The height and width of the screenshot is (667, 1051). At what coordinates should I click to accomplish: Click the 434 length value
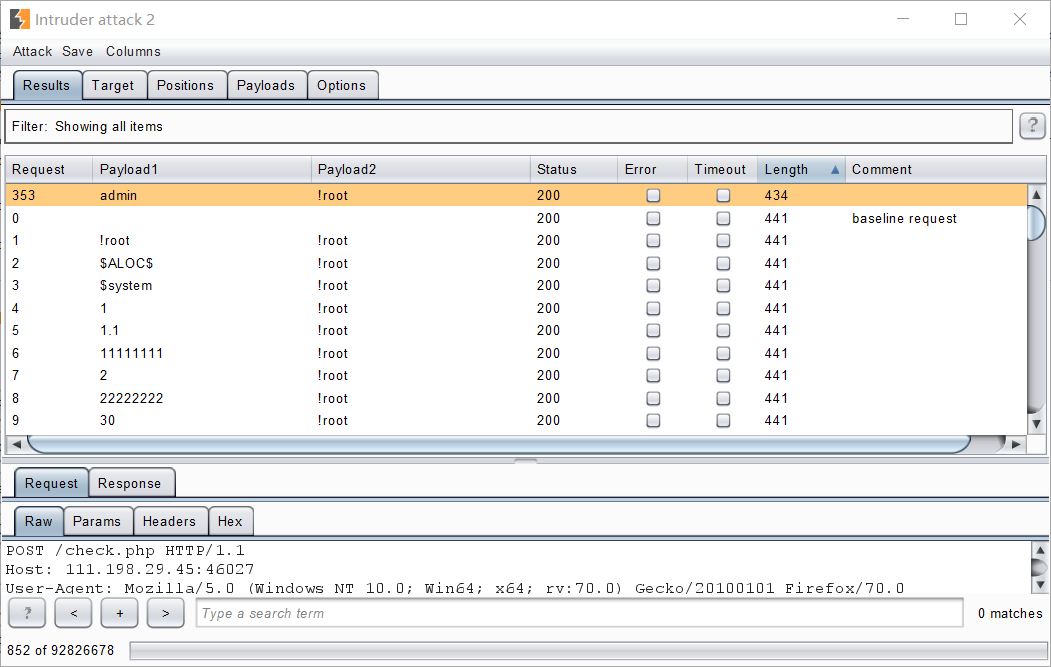click(776, 195)
